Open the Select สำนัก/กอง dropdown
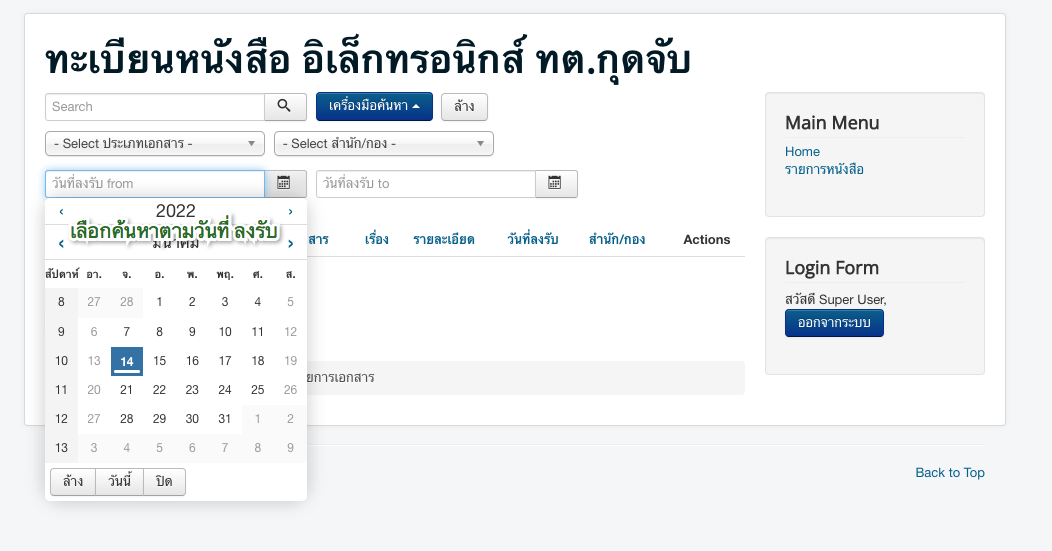1052x551 pixels. (384, 144)
